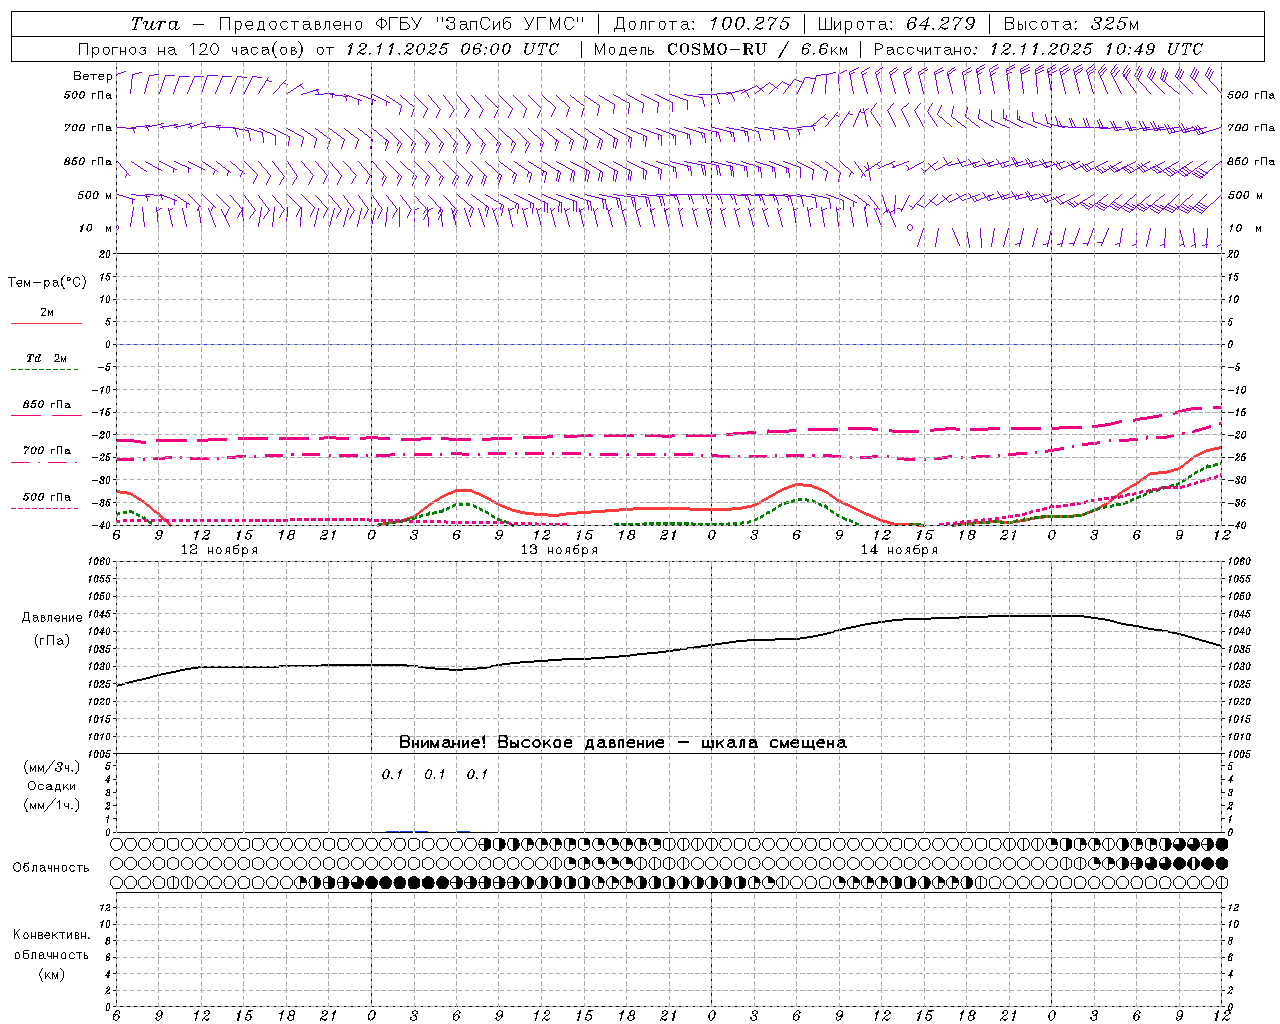Click the "500 гПа" temperature legend entry
The image size is (1280, 1024).
coord(47,497)
